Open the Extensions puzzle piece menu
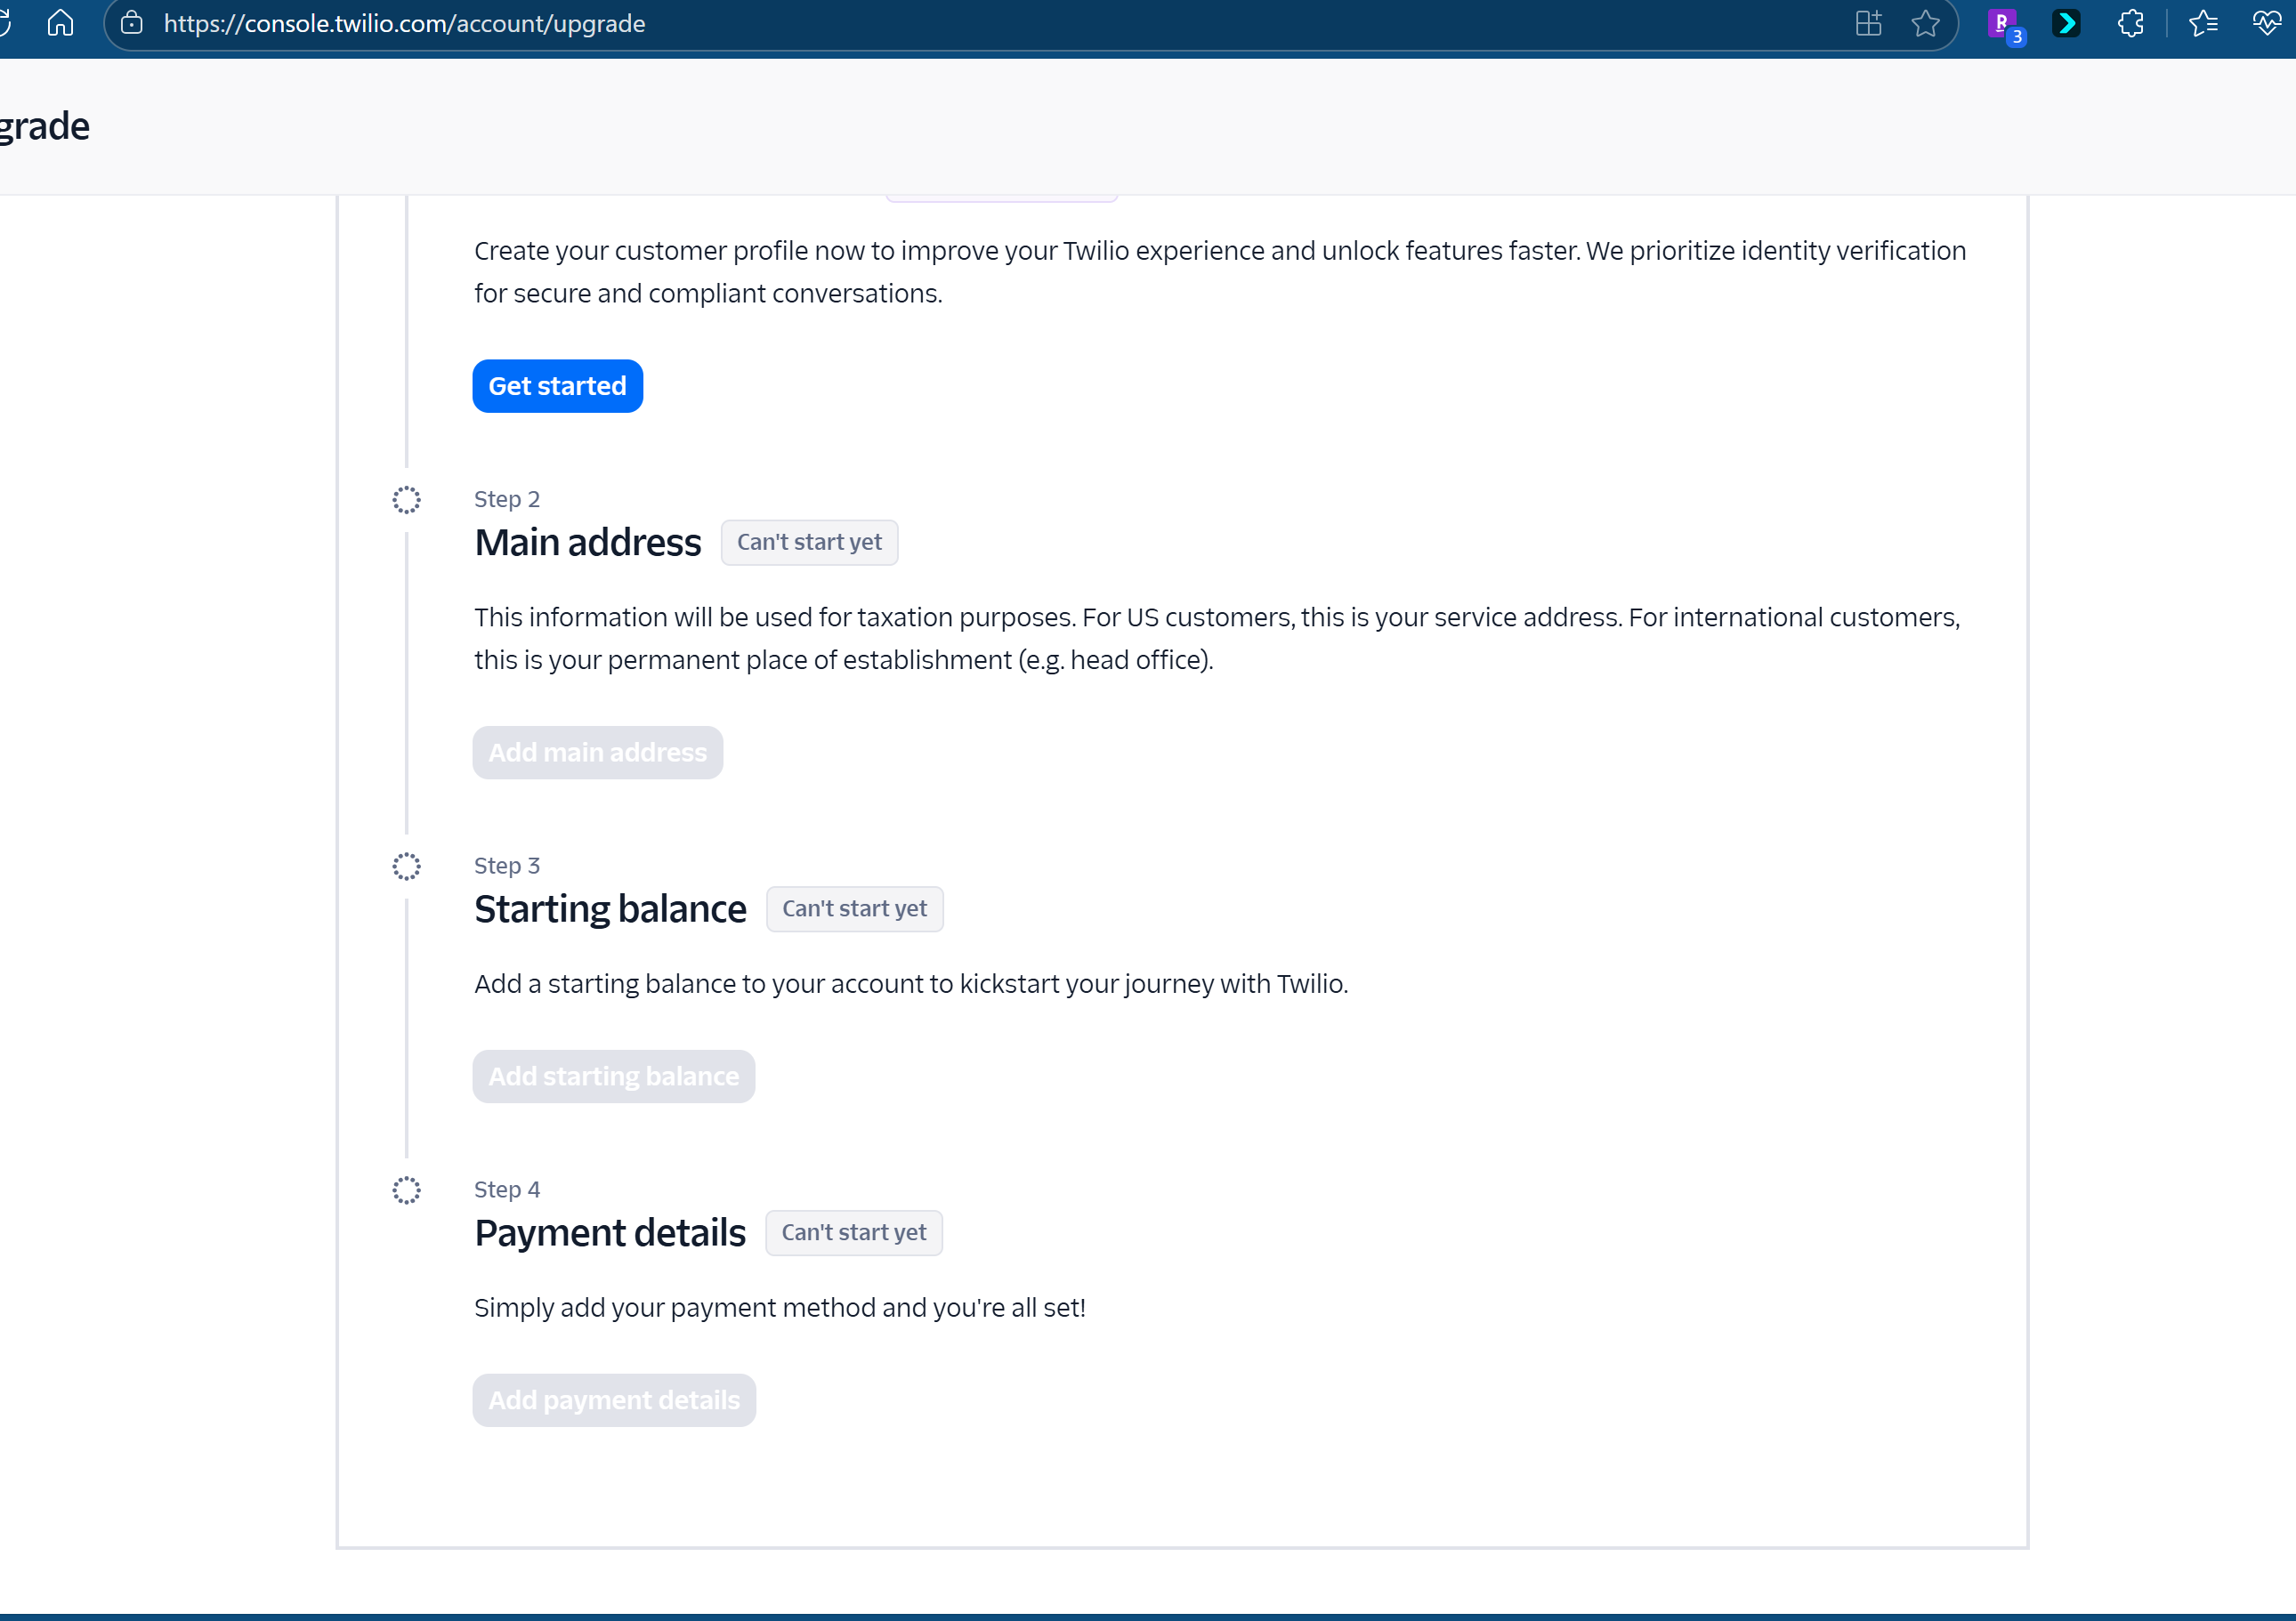This screenshot has height=1621, width=2296. pyautogui.click(x=2130, y=23)
